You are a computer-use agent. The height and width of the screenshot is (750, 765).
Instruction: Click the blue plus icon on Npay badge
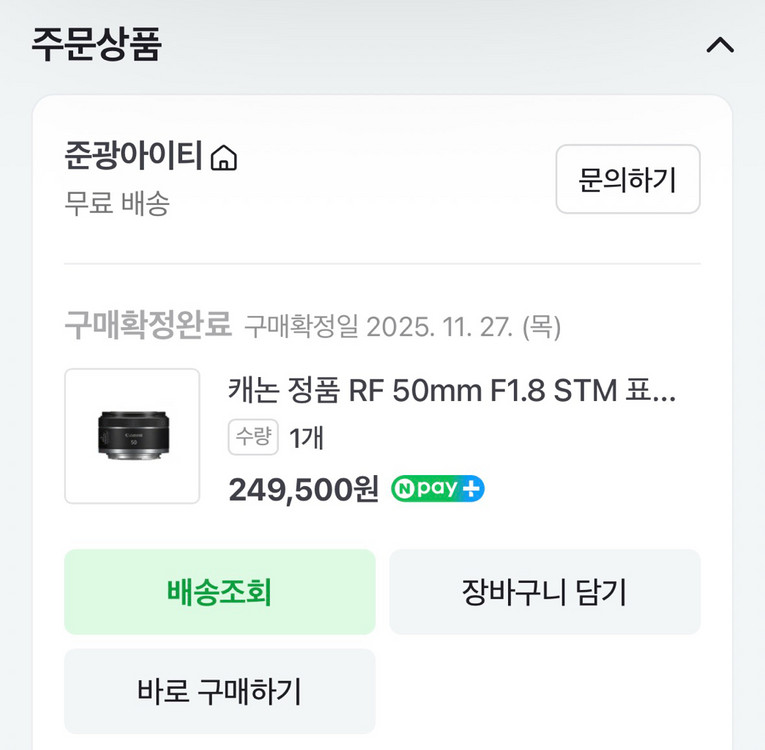click(471, 489)
